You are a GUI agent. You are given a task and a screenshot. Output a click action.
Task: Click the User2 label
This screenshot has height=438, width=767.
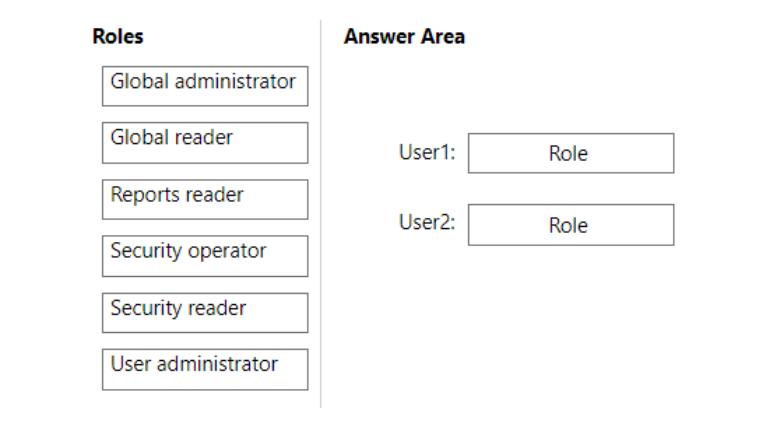pyautogui.click(x=427, y=223)
